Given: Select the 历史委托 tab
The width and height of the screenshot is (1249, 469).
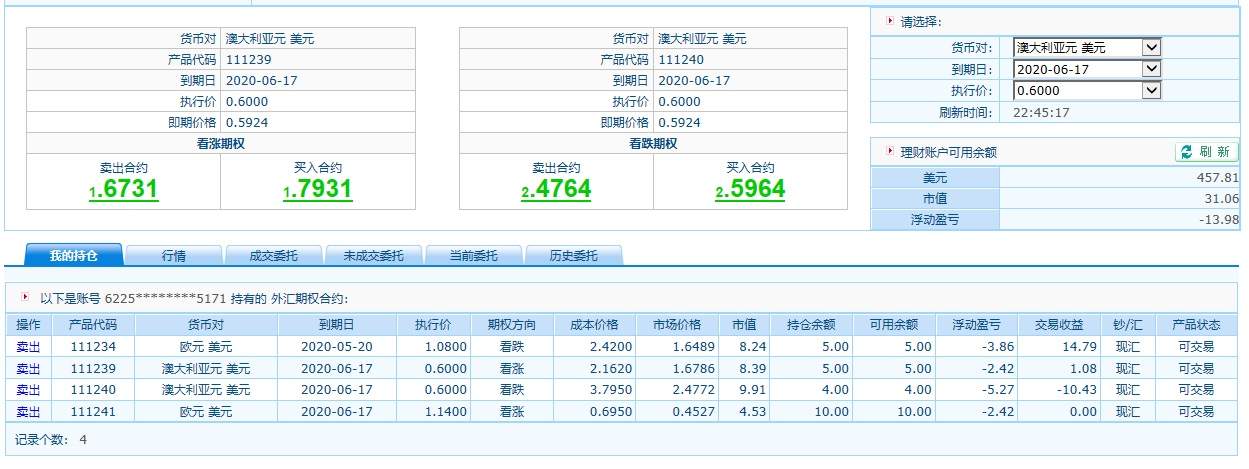Looking at the screenshot, I should coord(573,255).
